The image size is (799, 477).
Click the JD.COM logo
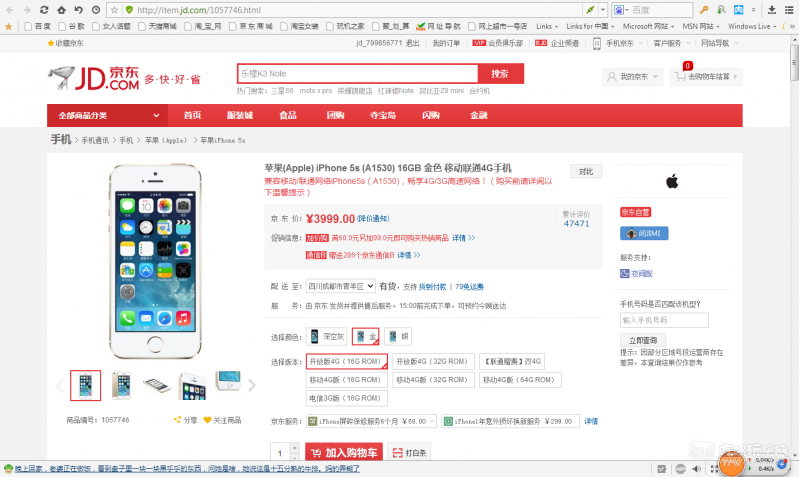coord(93,78)
